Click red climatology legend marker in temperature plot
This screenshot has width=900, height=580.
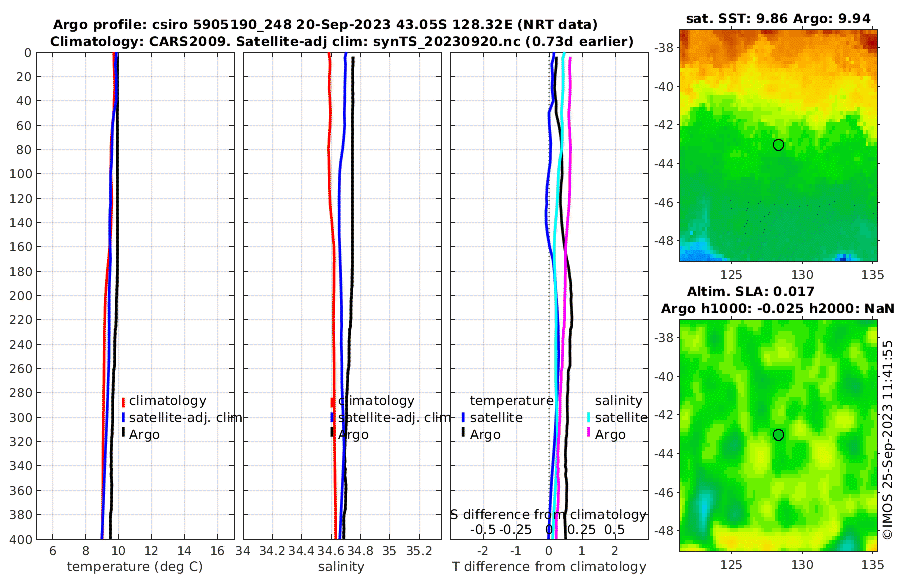click(123, 401)
